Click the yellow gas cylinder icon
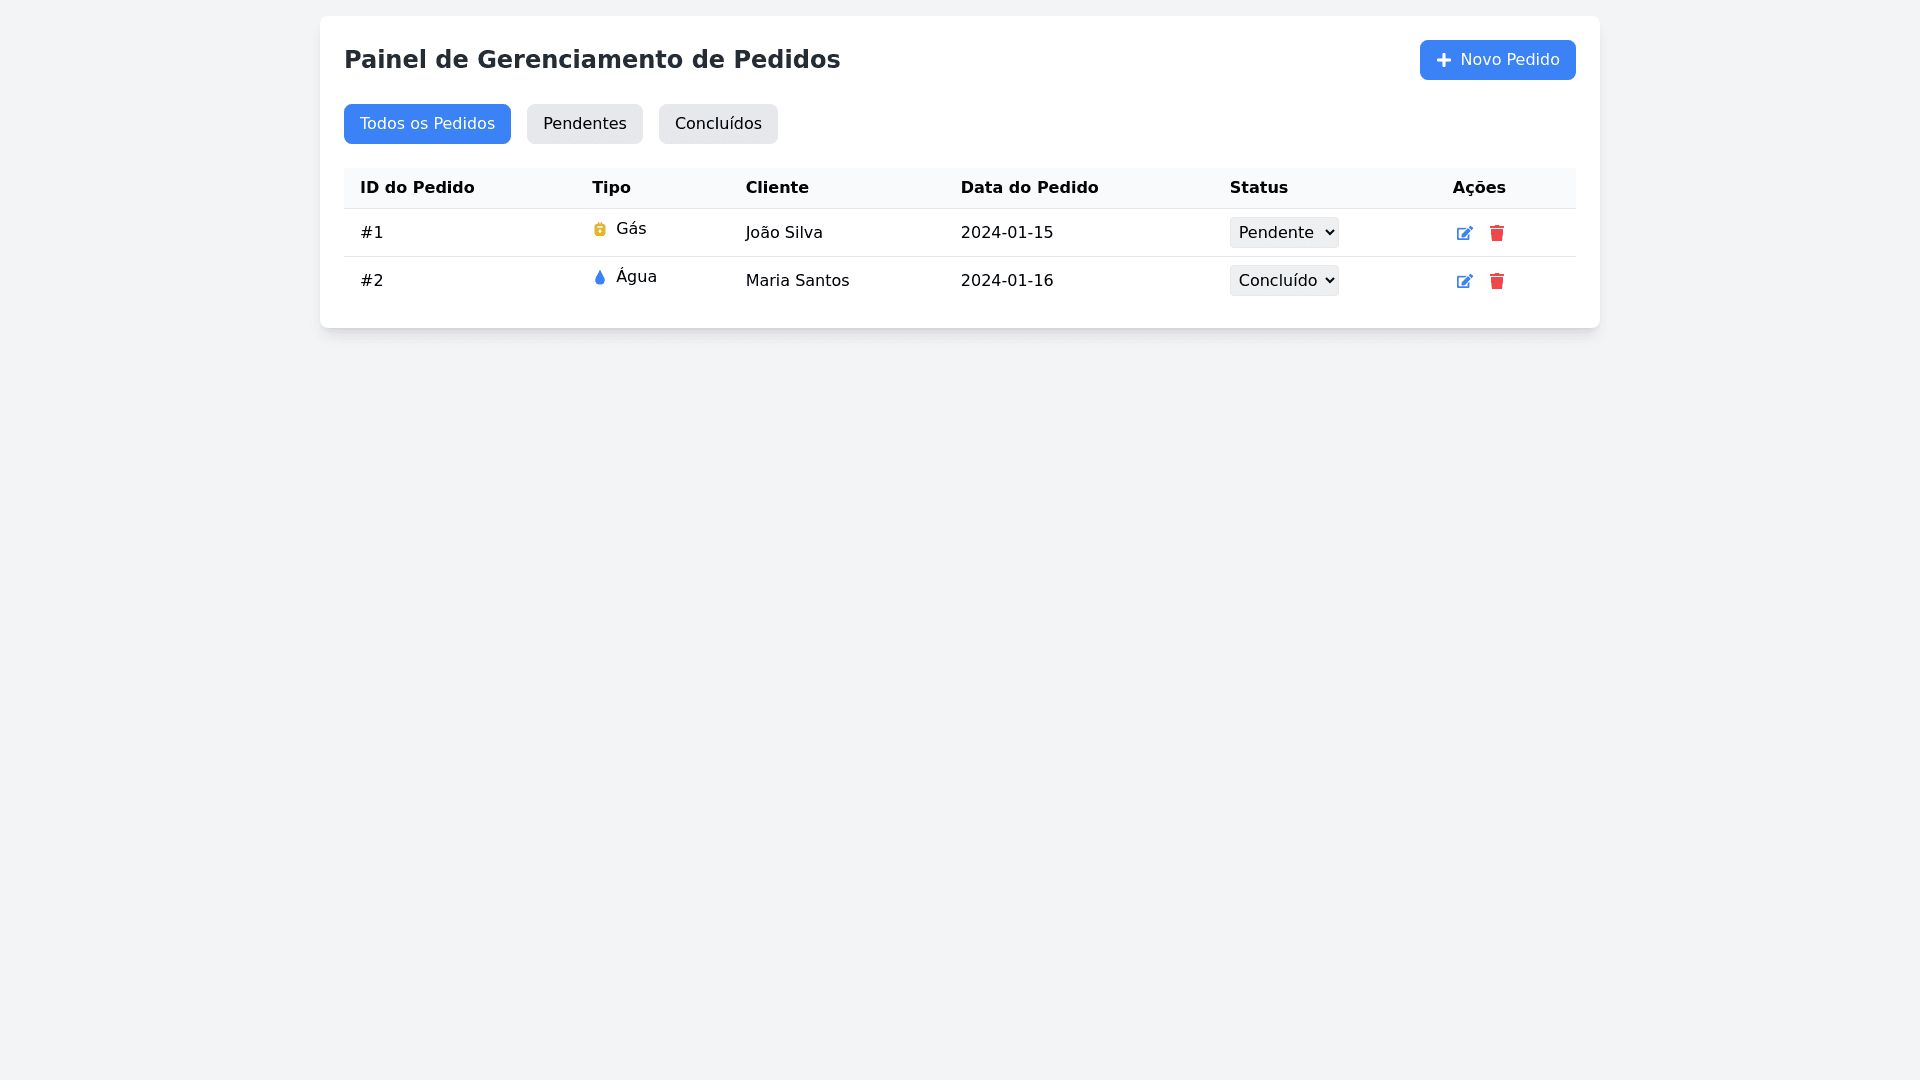This screenshot has width=1920, height=1080. tap(600, 229)
